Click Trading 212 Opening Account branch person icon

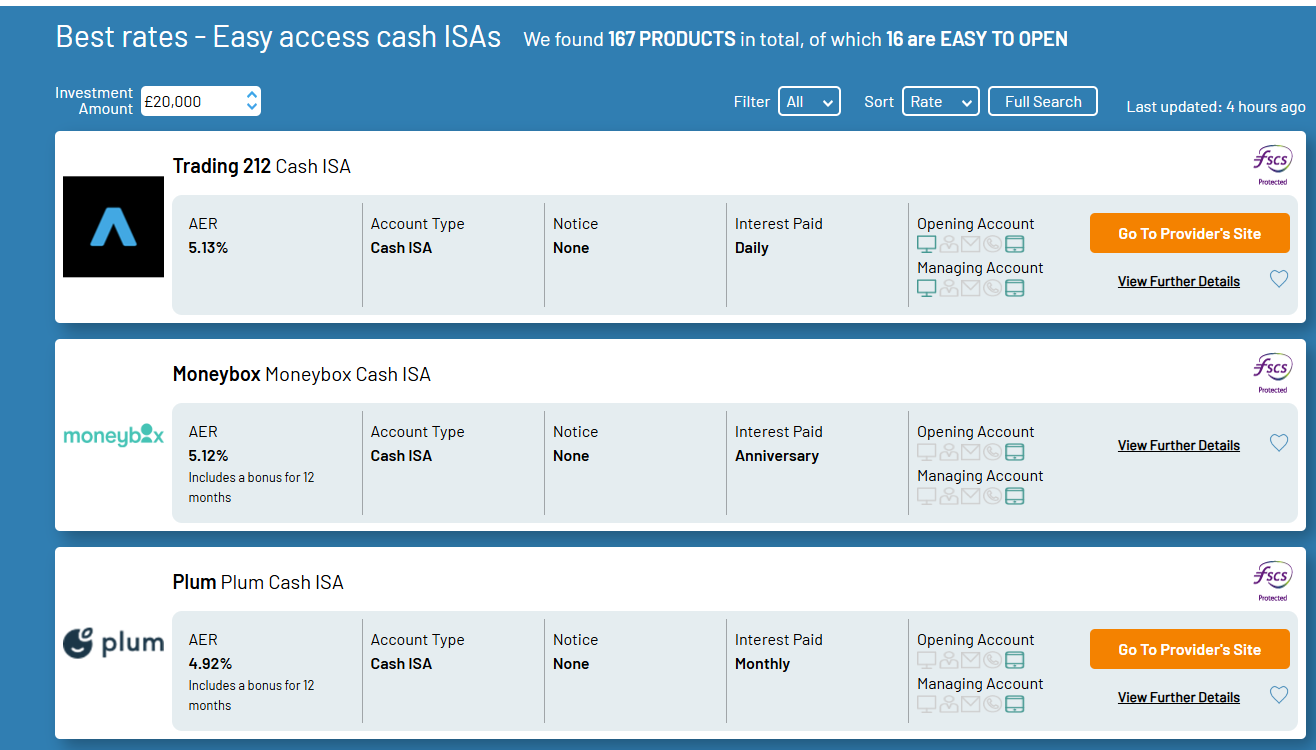coord(949,244)
